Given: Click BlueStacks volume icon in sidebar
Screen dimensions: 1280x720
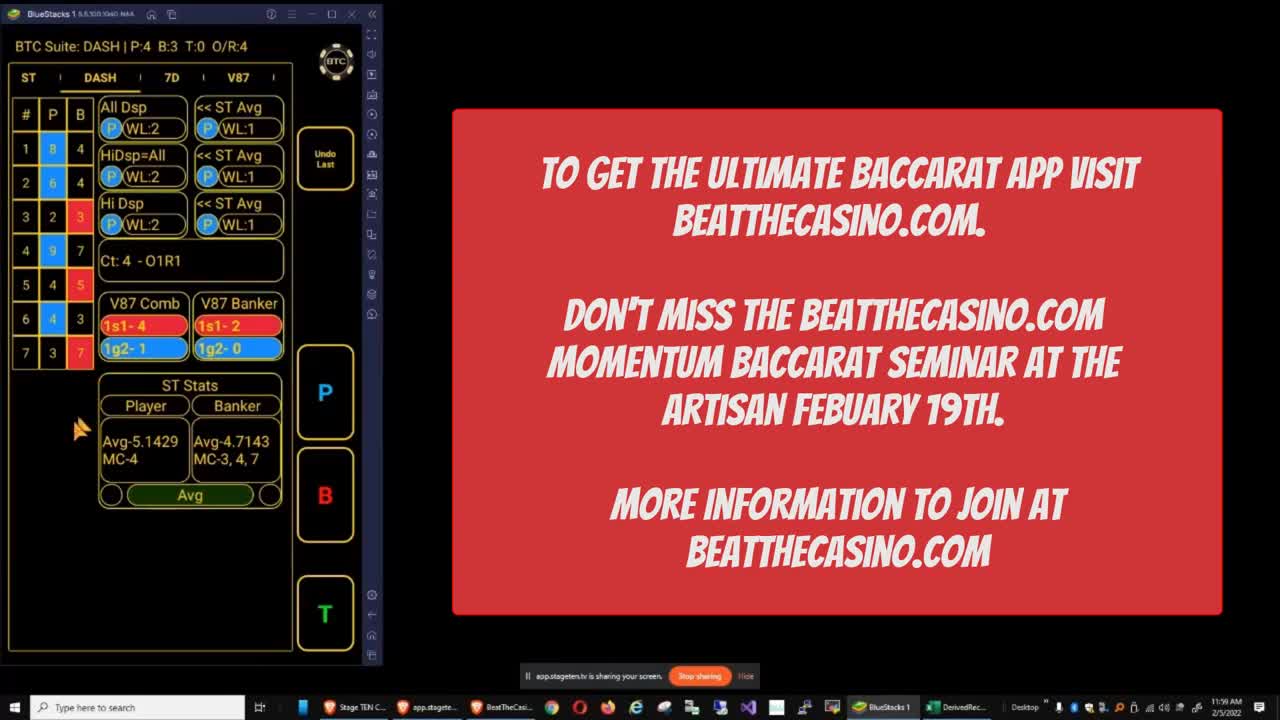Looking at the screenshot, I should (x=372, y=55).
